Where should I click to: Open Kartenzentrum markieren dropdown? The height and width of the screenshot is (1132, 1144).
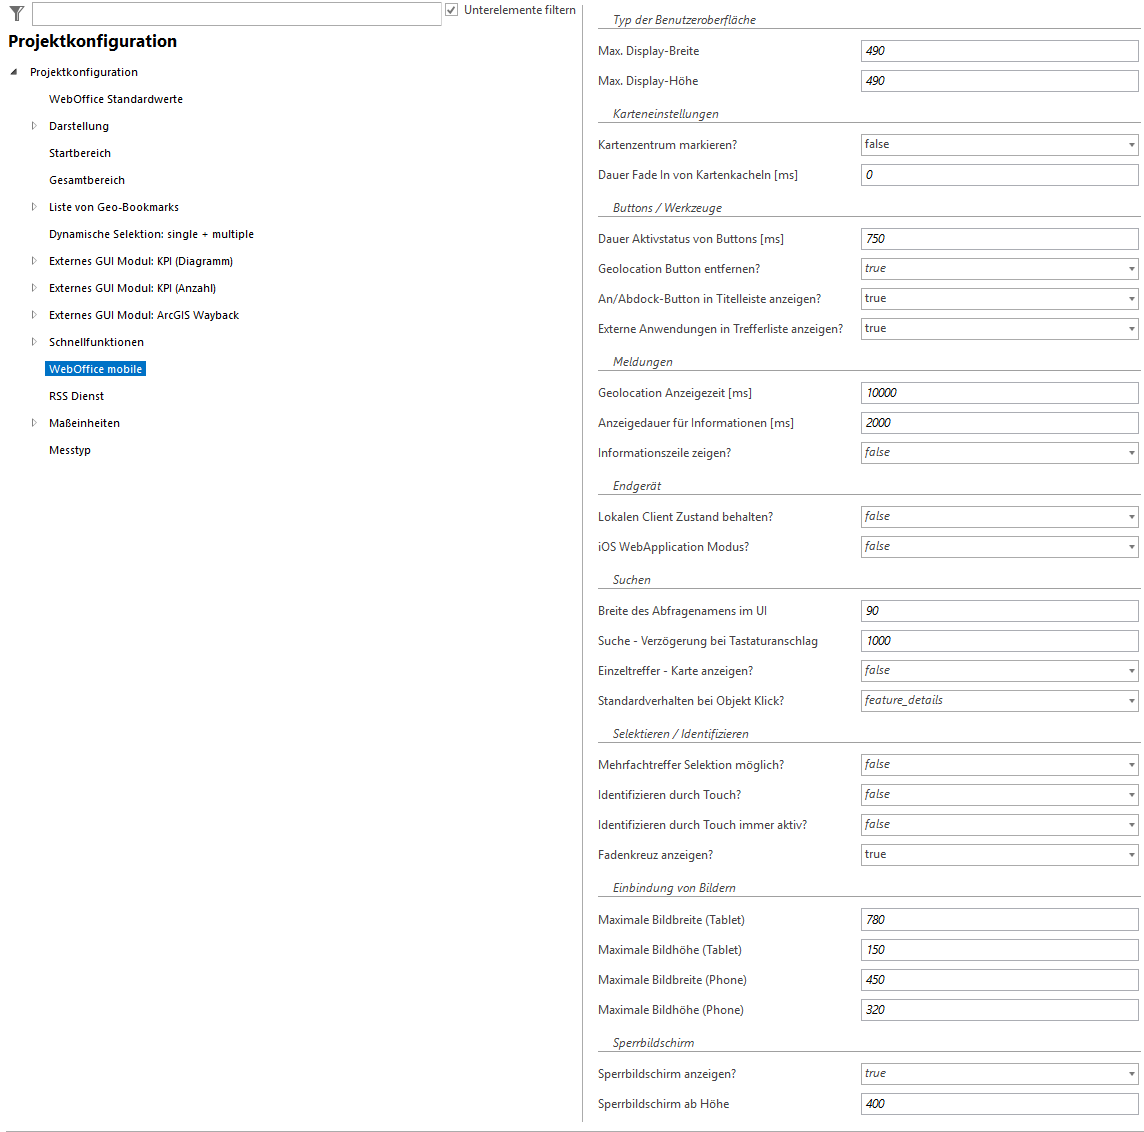[1131, 145]
